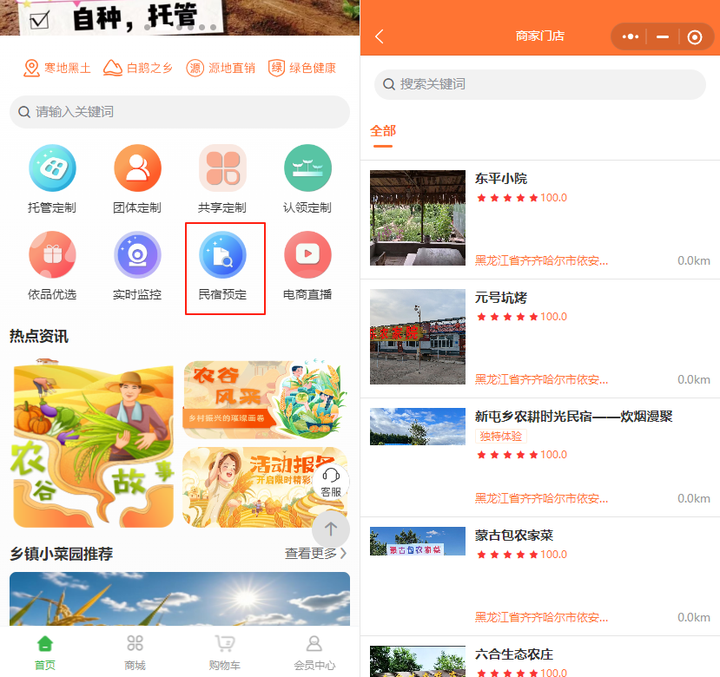The width and height of the screenshot is (720, 677).
Task: Open the 元号坑烤 store photo
Action: [x=417, y=337]
